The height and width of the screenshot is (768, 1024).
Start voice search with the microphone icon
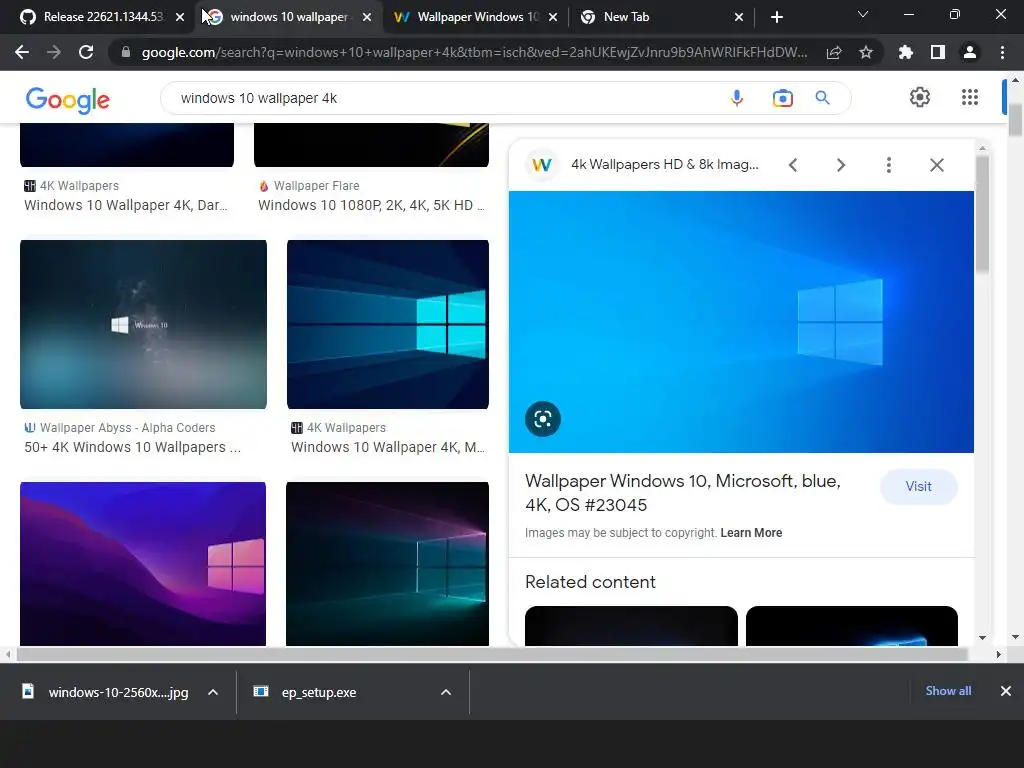pos(737,98)
